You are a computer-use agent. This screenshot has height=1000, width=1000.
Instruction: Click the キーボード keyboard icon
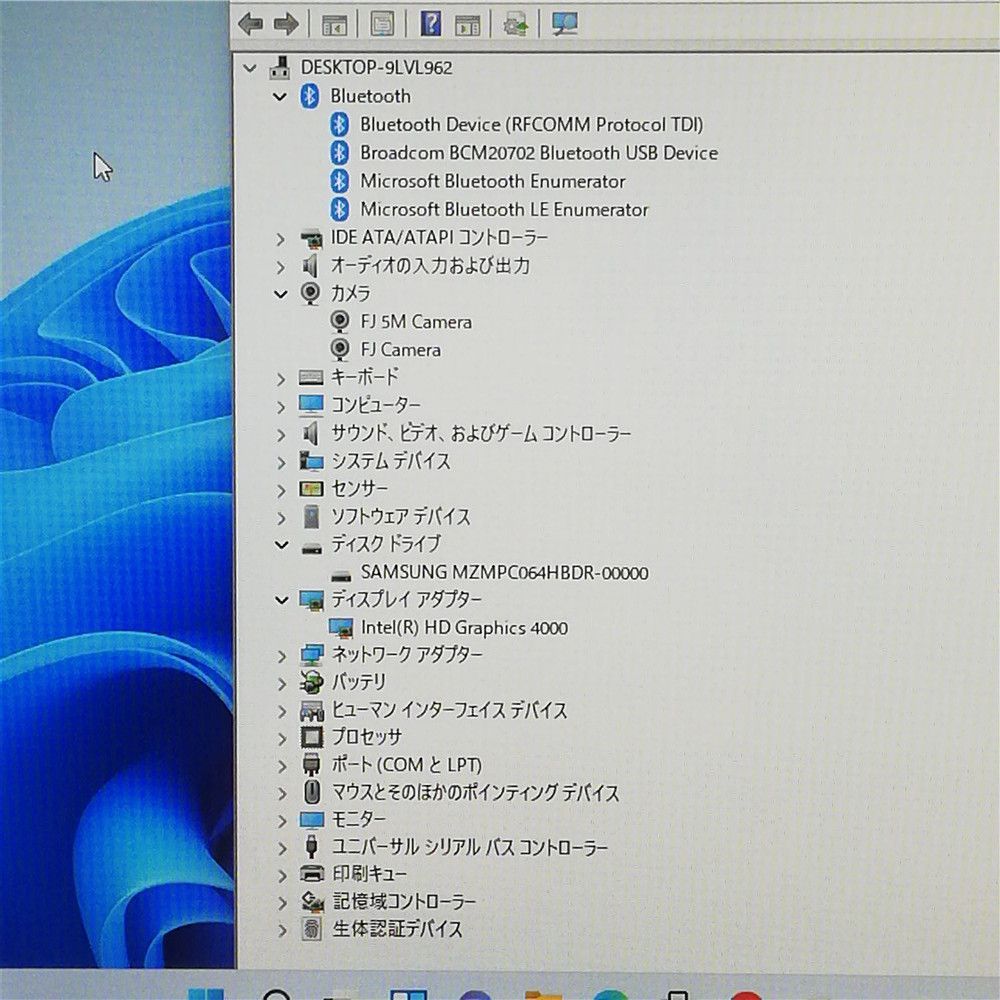click(311, 378)
